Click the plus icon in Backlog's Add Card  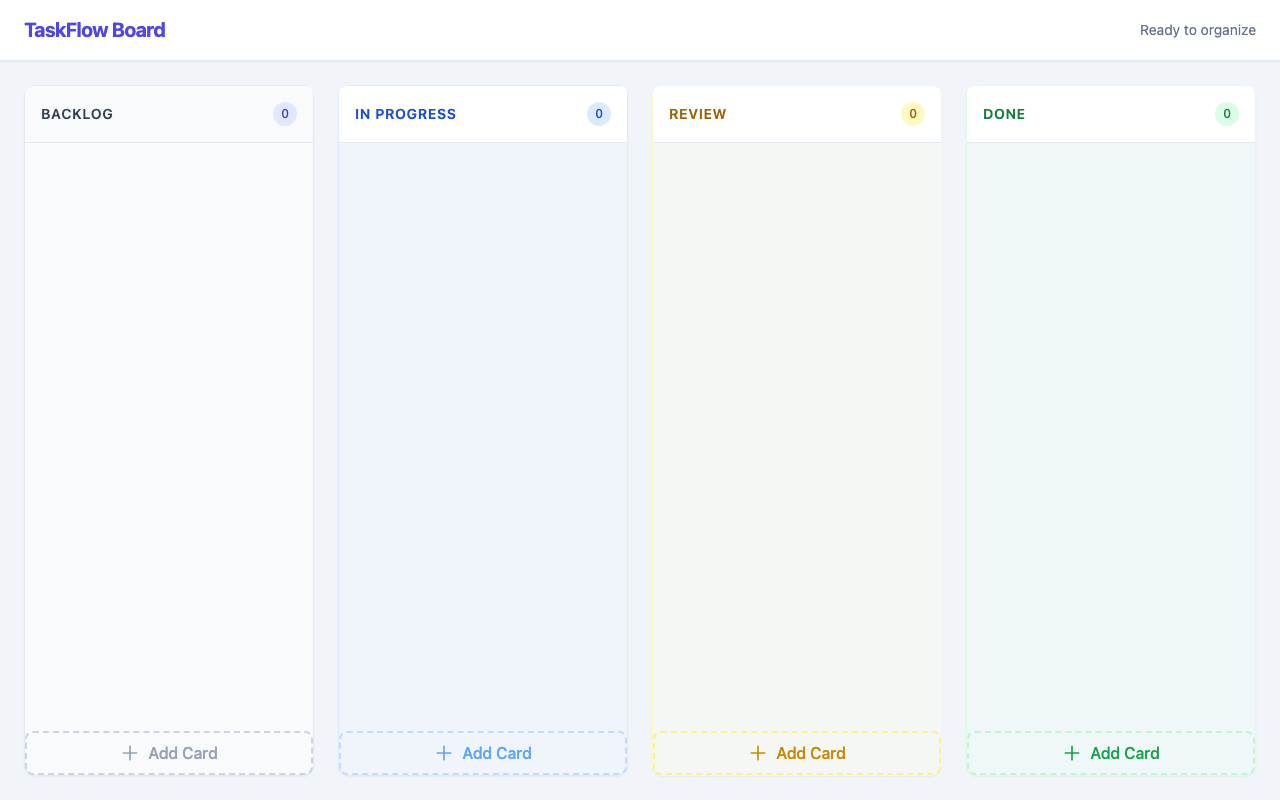tap(128, 753)
